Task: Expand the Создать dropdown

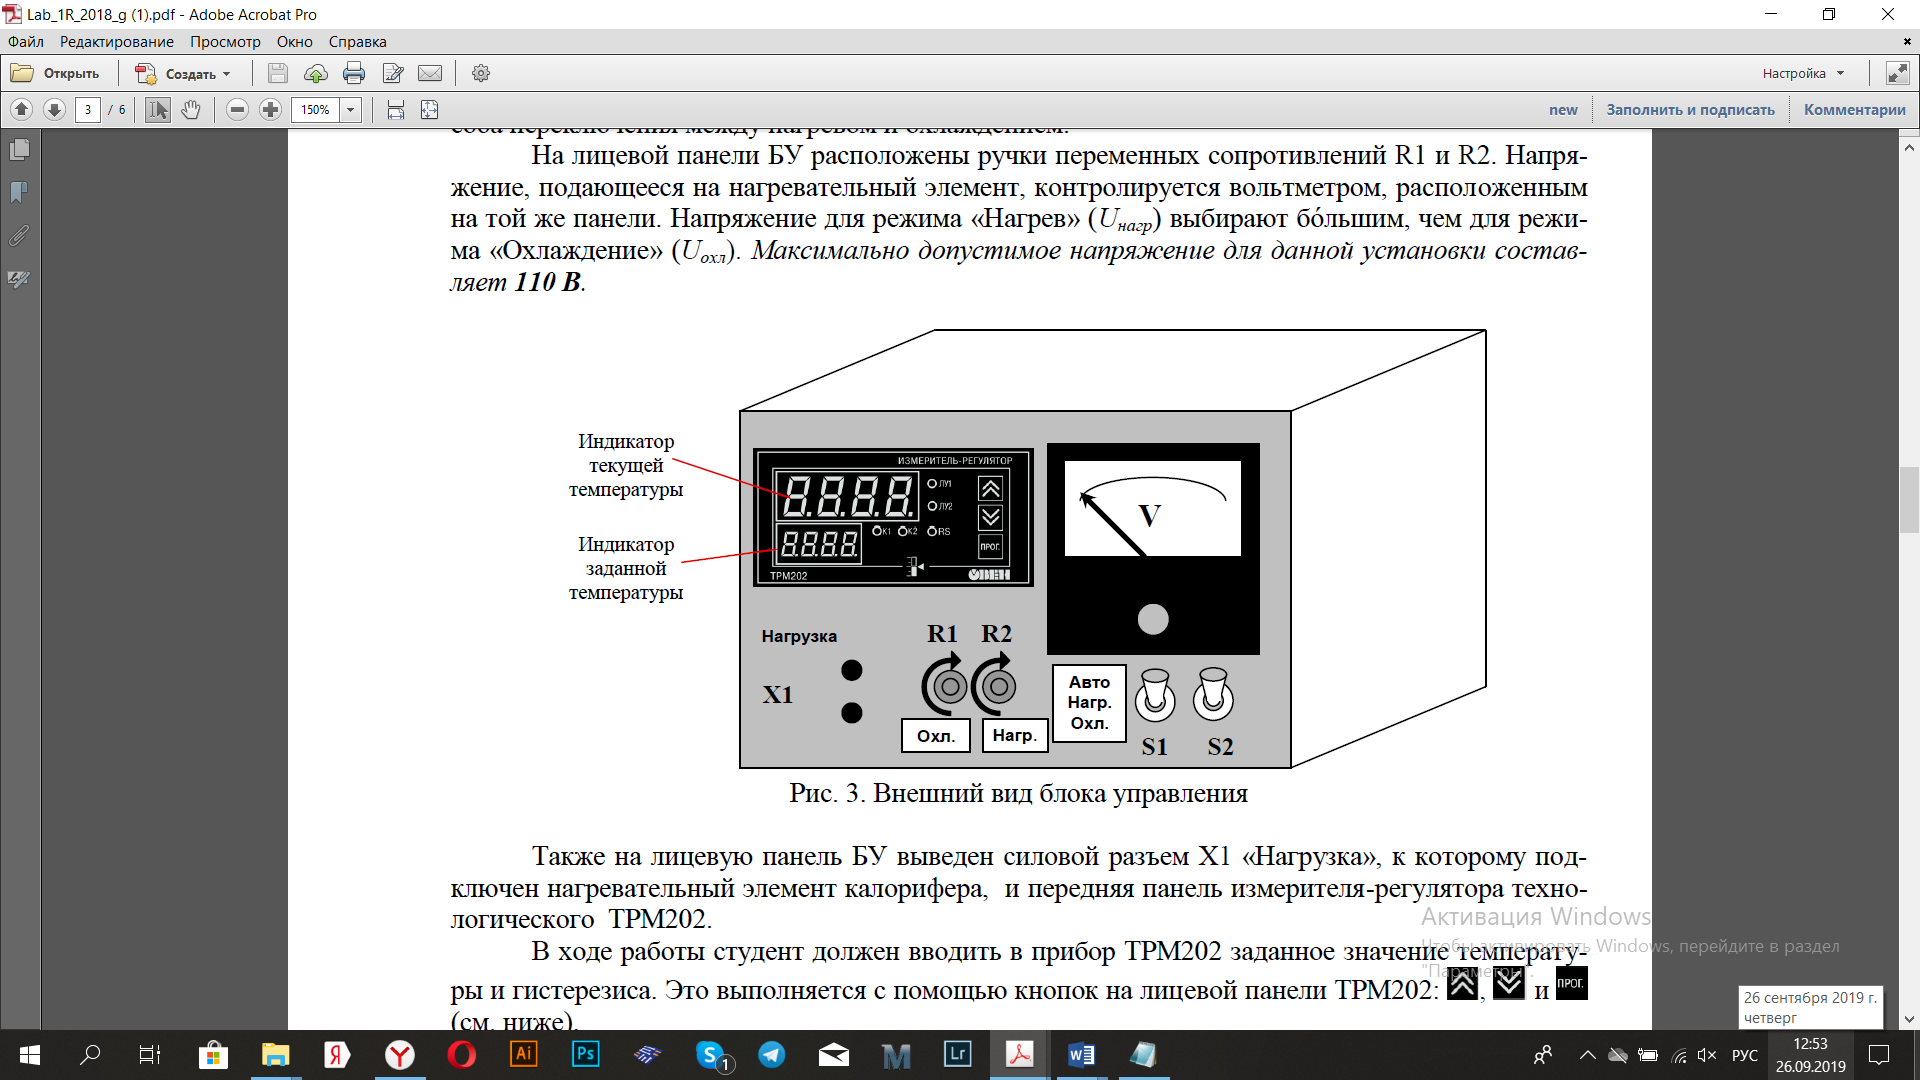Action: 227,74
